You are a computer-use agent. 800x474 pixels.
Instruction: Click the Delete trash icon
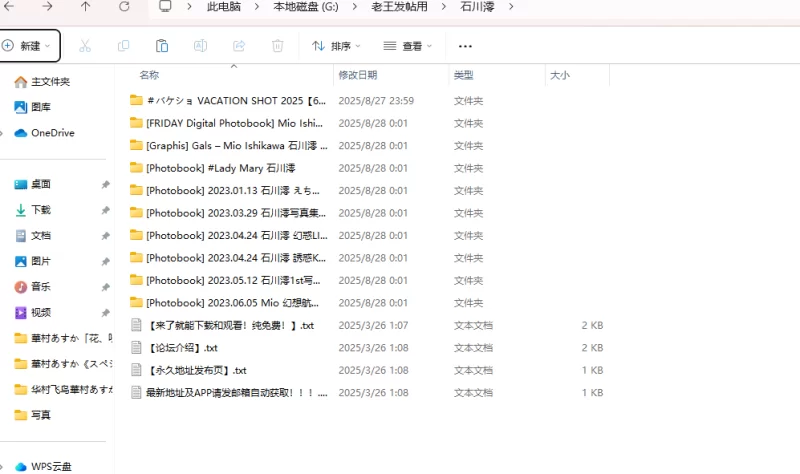278,46
